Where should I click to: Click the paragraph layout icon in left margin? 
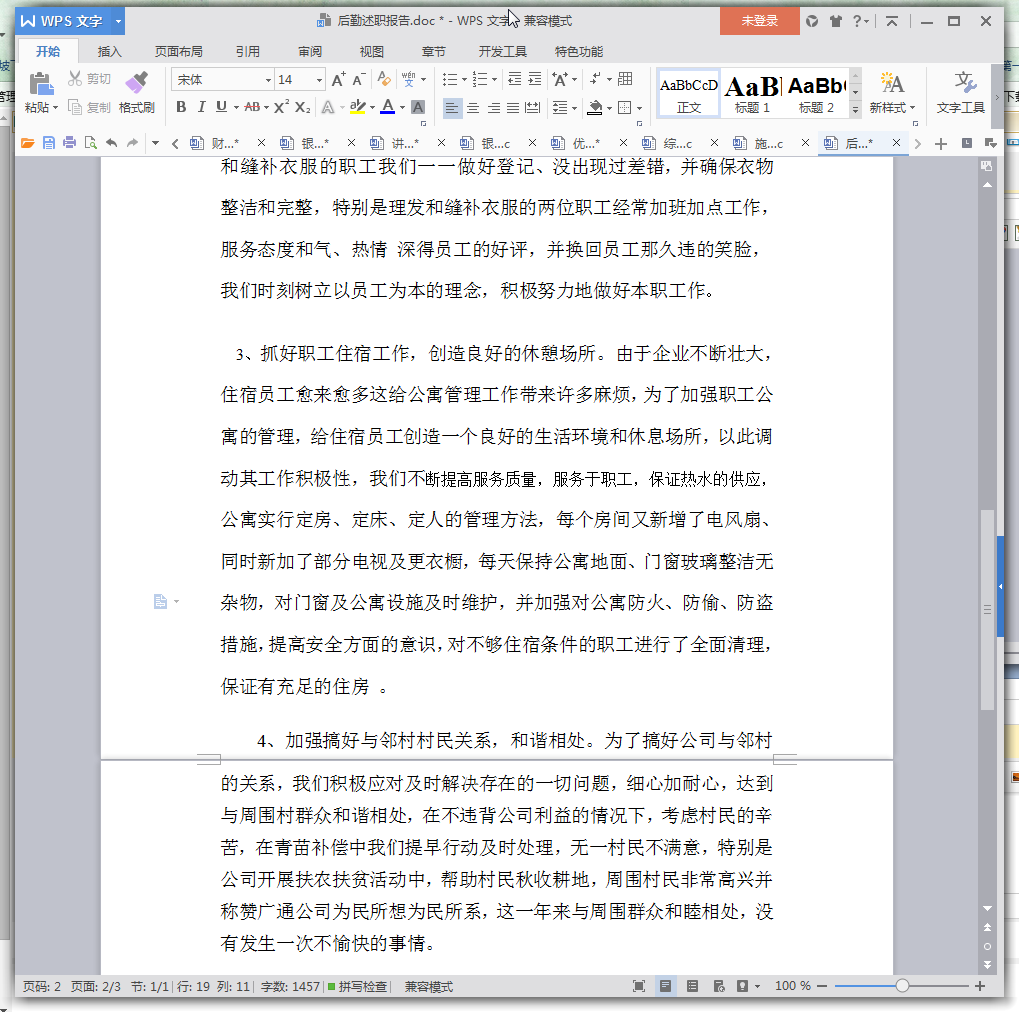tap(161, 601)
